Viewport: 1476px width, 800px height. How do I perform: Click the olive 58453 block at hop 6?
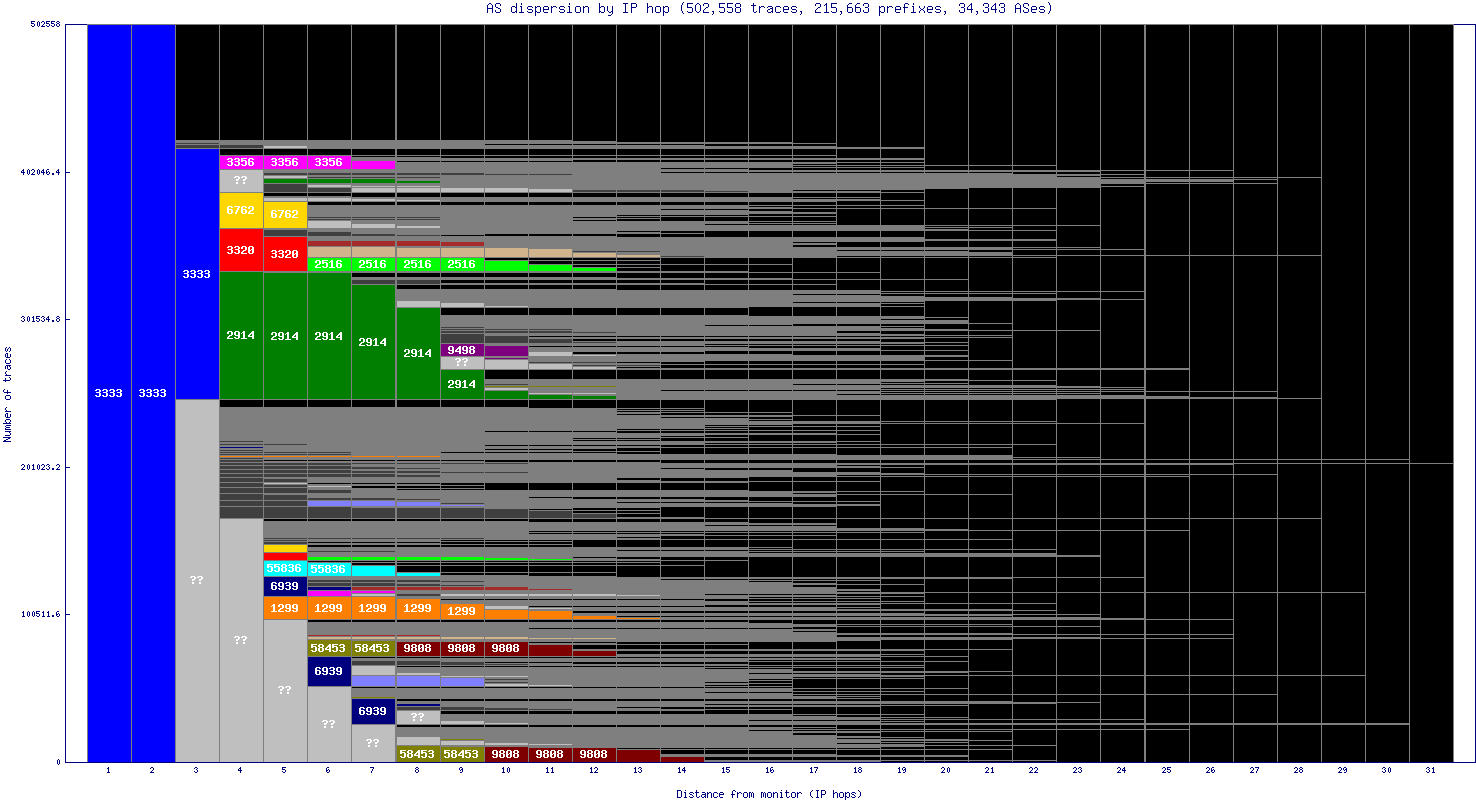click(329, 648)
